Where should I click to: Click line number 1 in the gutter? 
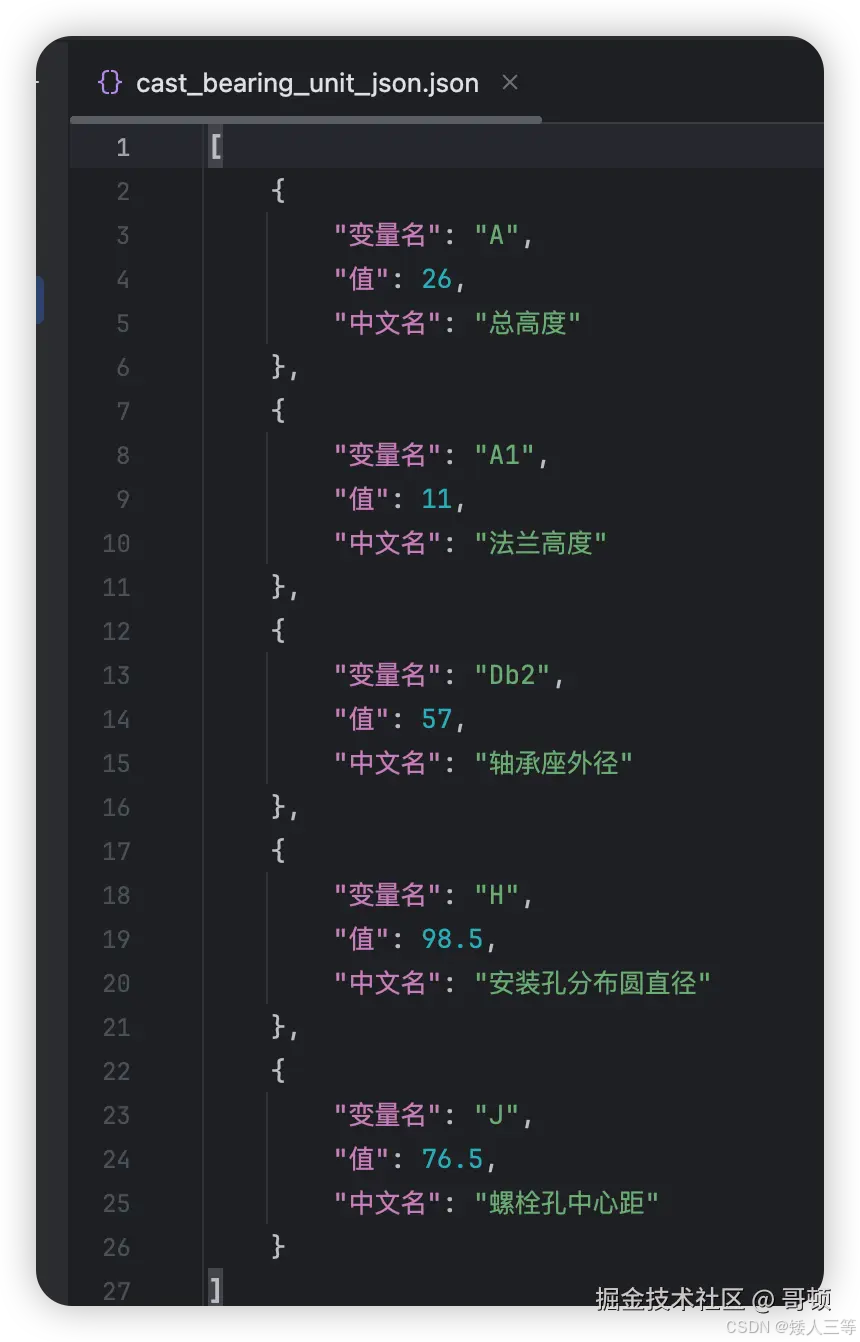(123, 148)
